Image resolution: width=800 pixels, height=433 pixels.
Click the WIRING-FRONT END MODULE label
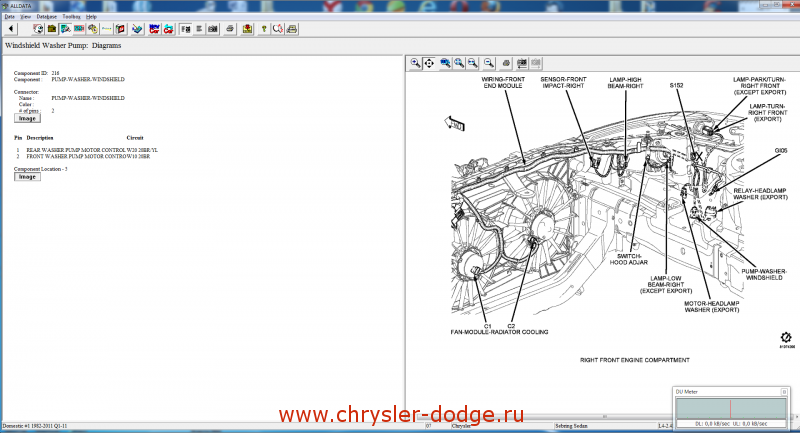503,83
